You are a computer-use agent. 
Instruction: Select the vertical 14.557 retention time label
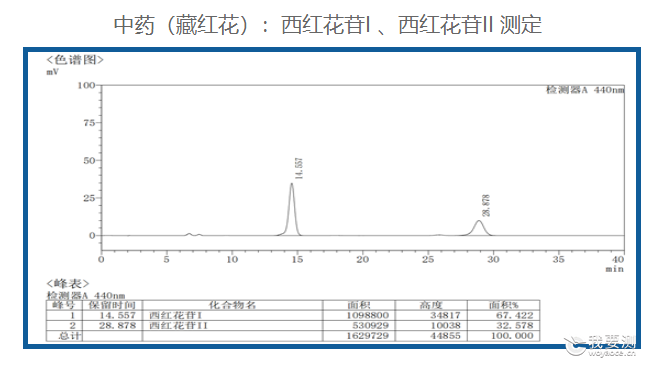pyautogui.click(x=299, y=168)
